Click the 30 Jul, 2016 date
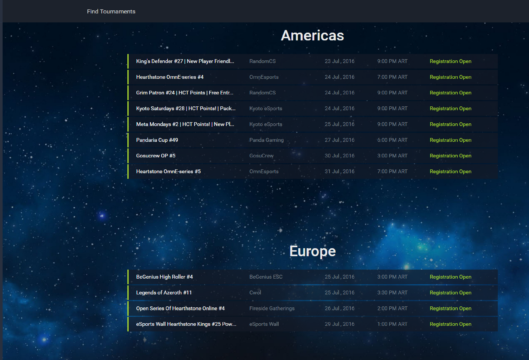Screen dimensions: 529x360 pyautogui.click(x=339, y=156)
